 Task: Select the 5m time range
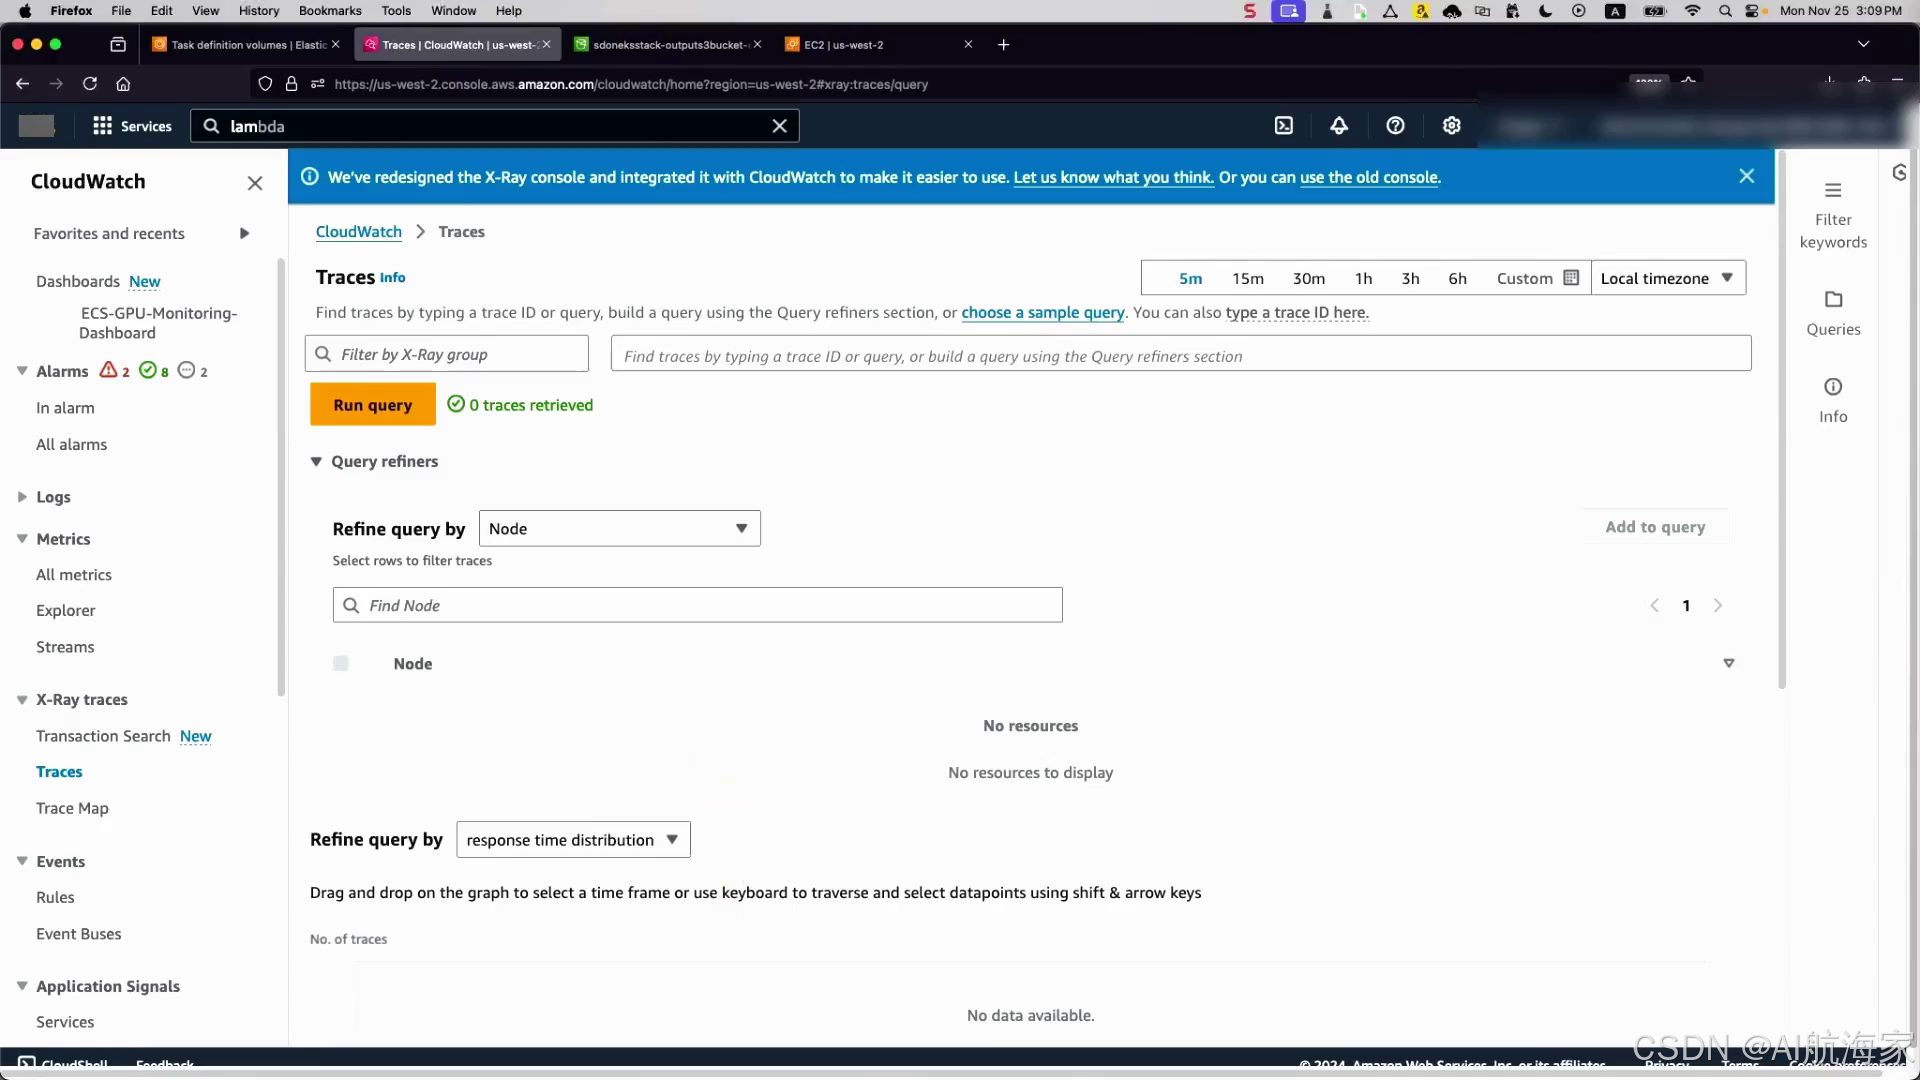click(x=1190, y=279)
